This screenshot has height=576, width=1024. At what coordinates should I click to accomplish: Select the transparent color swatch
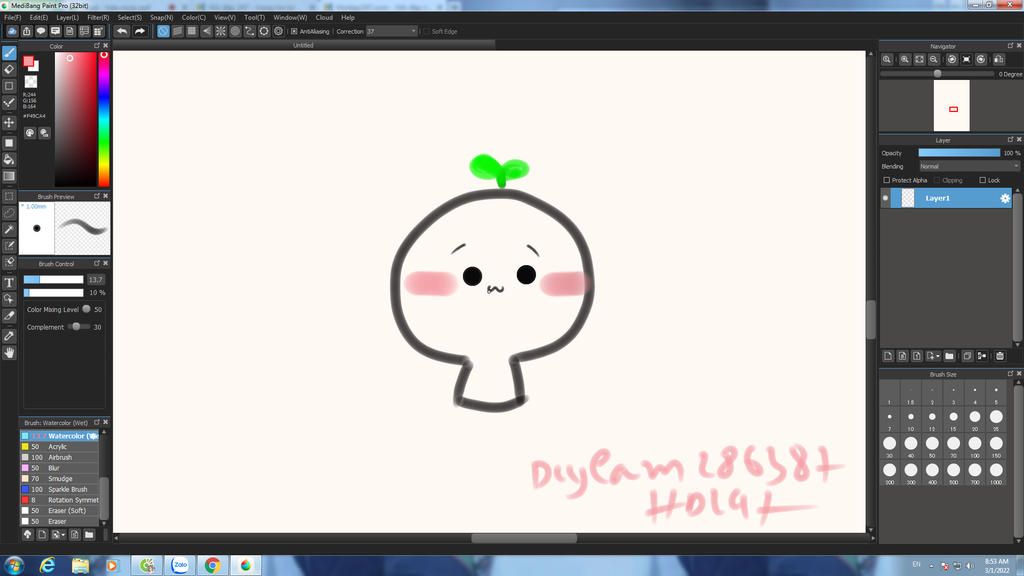tap(31, 82)
